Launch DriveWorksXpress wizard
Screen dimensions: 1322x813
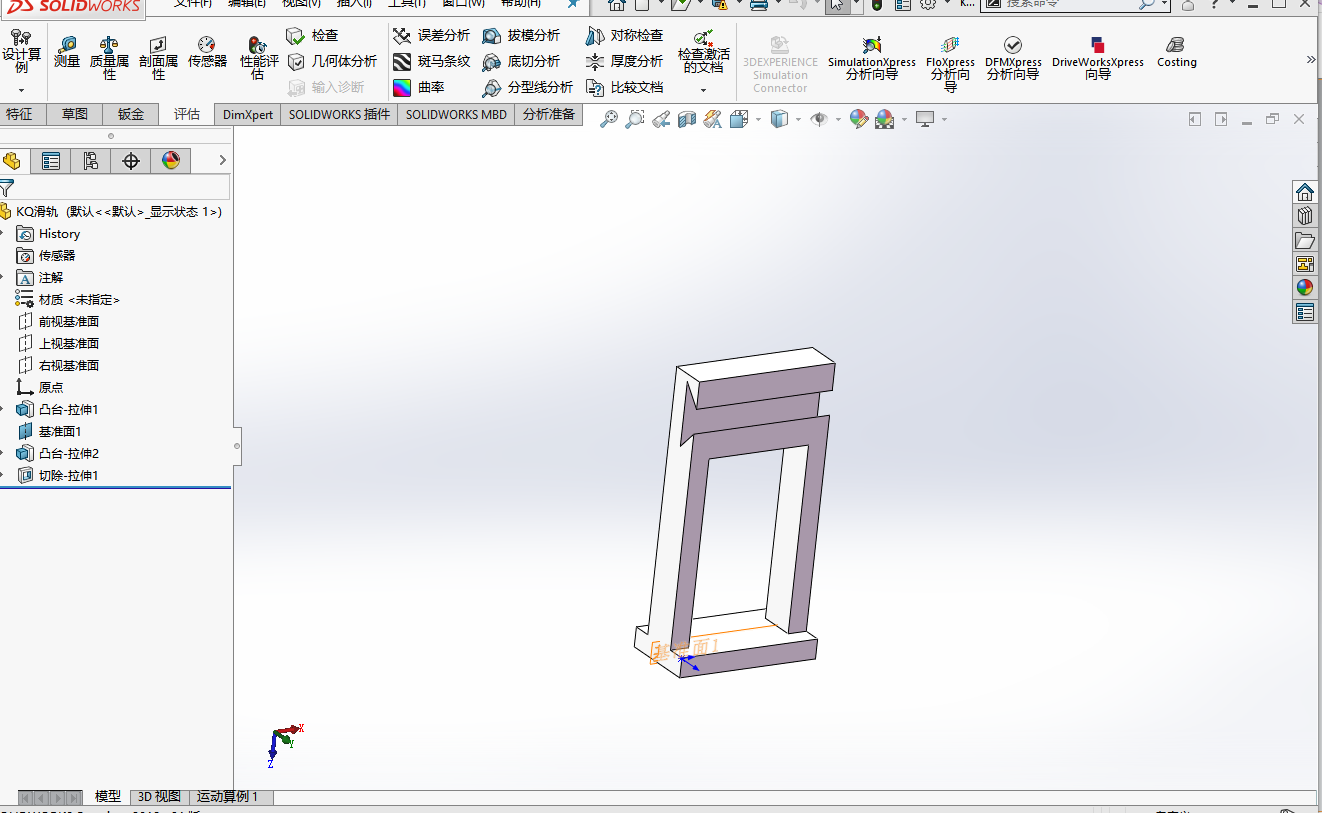pos(1097,58)
